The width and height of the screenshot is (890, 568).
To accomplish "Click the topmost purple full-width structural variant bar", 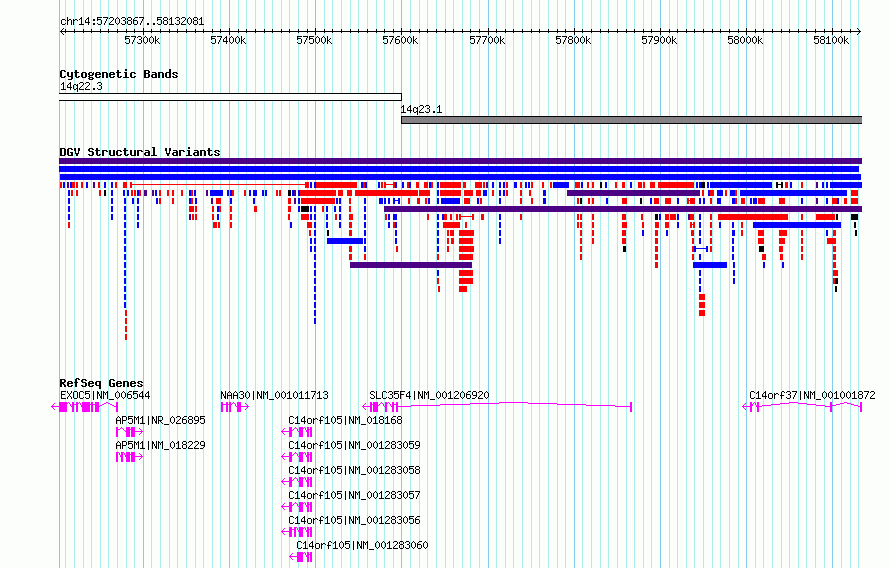I will (460, 161).
